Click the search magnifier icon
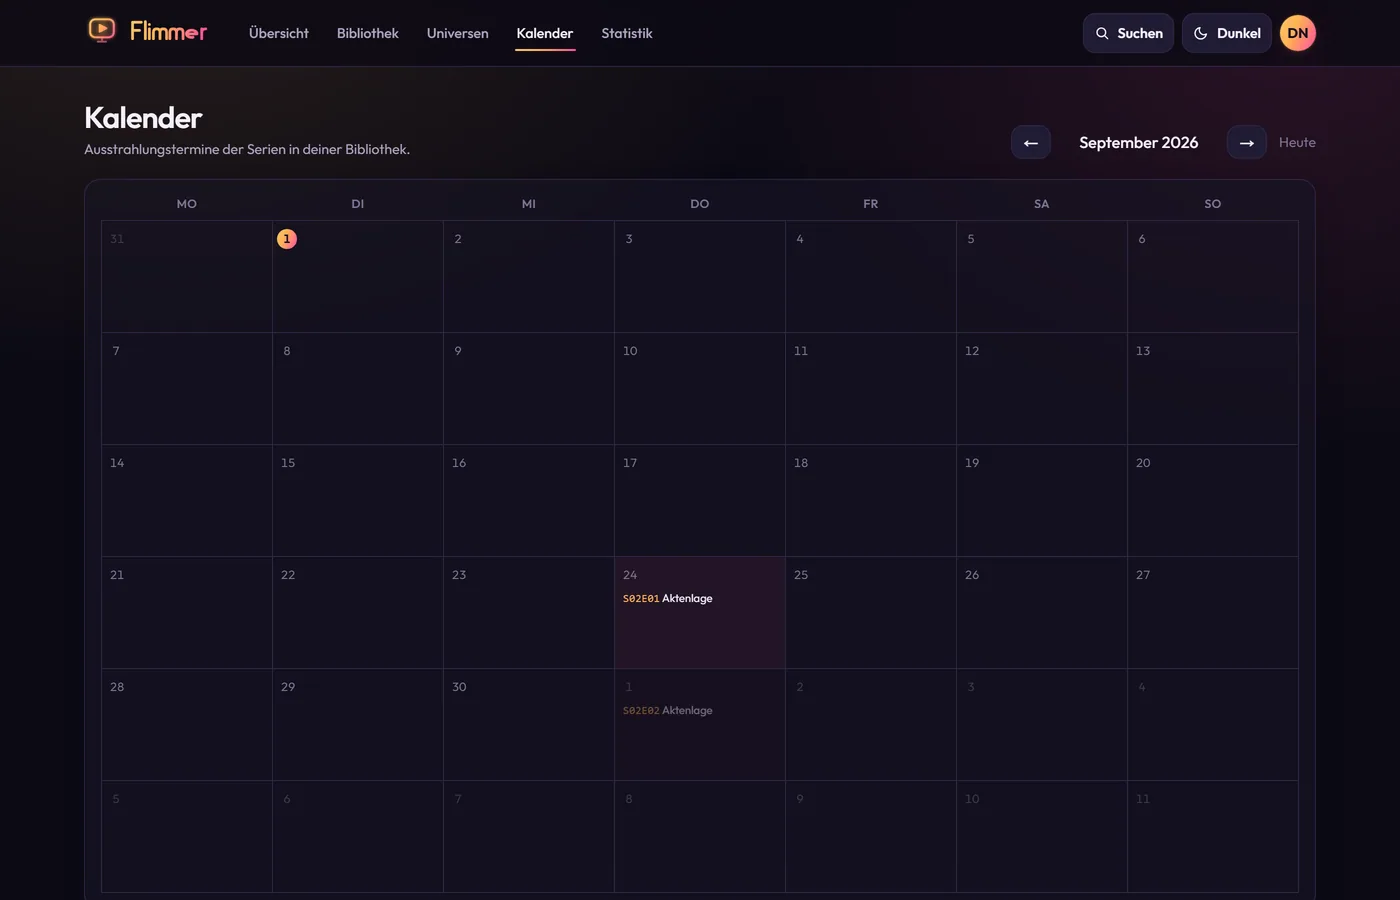This screenshot has height=900, width=1400. click(1102, 33)
